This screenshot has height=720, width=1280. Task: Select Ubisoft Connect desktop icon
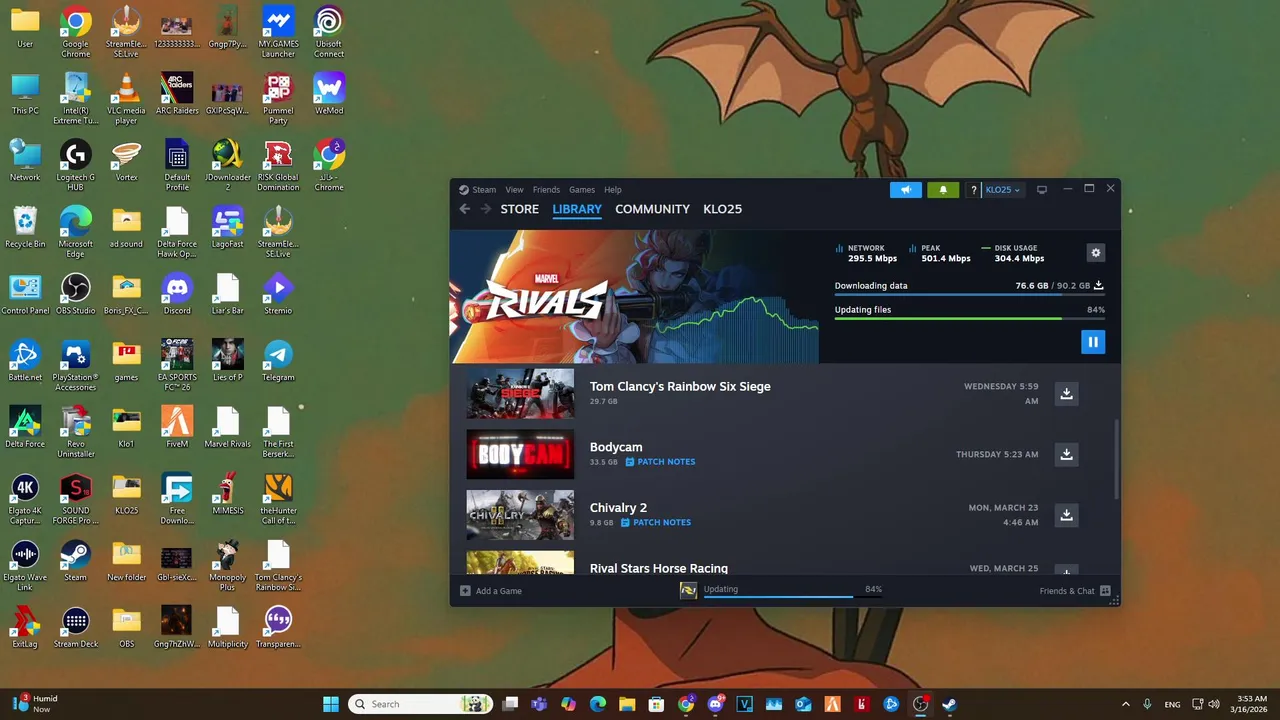[328, 32]
